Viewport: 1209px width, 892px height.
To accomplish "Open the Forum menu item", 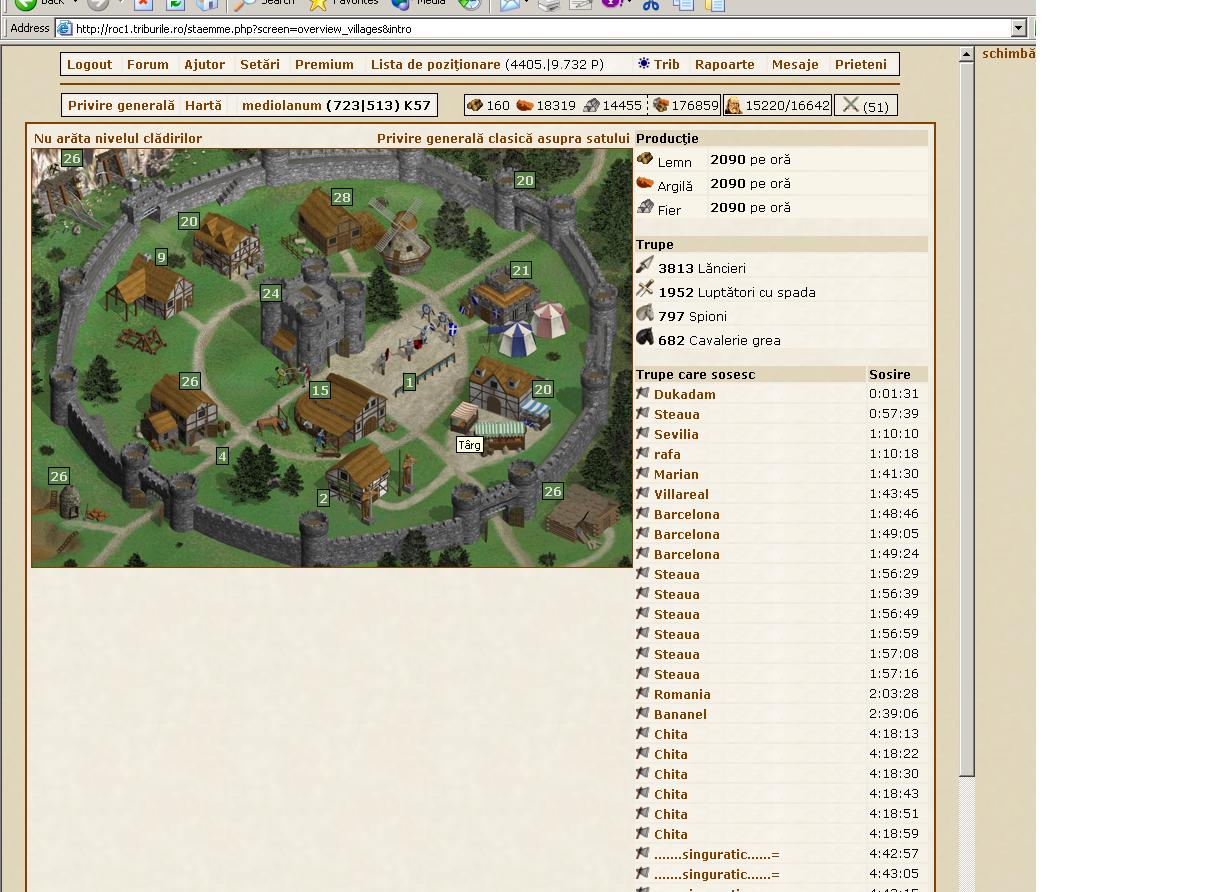I will click(148, 64).
